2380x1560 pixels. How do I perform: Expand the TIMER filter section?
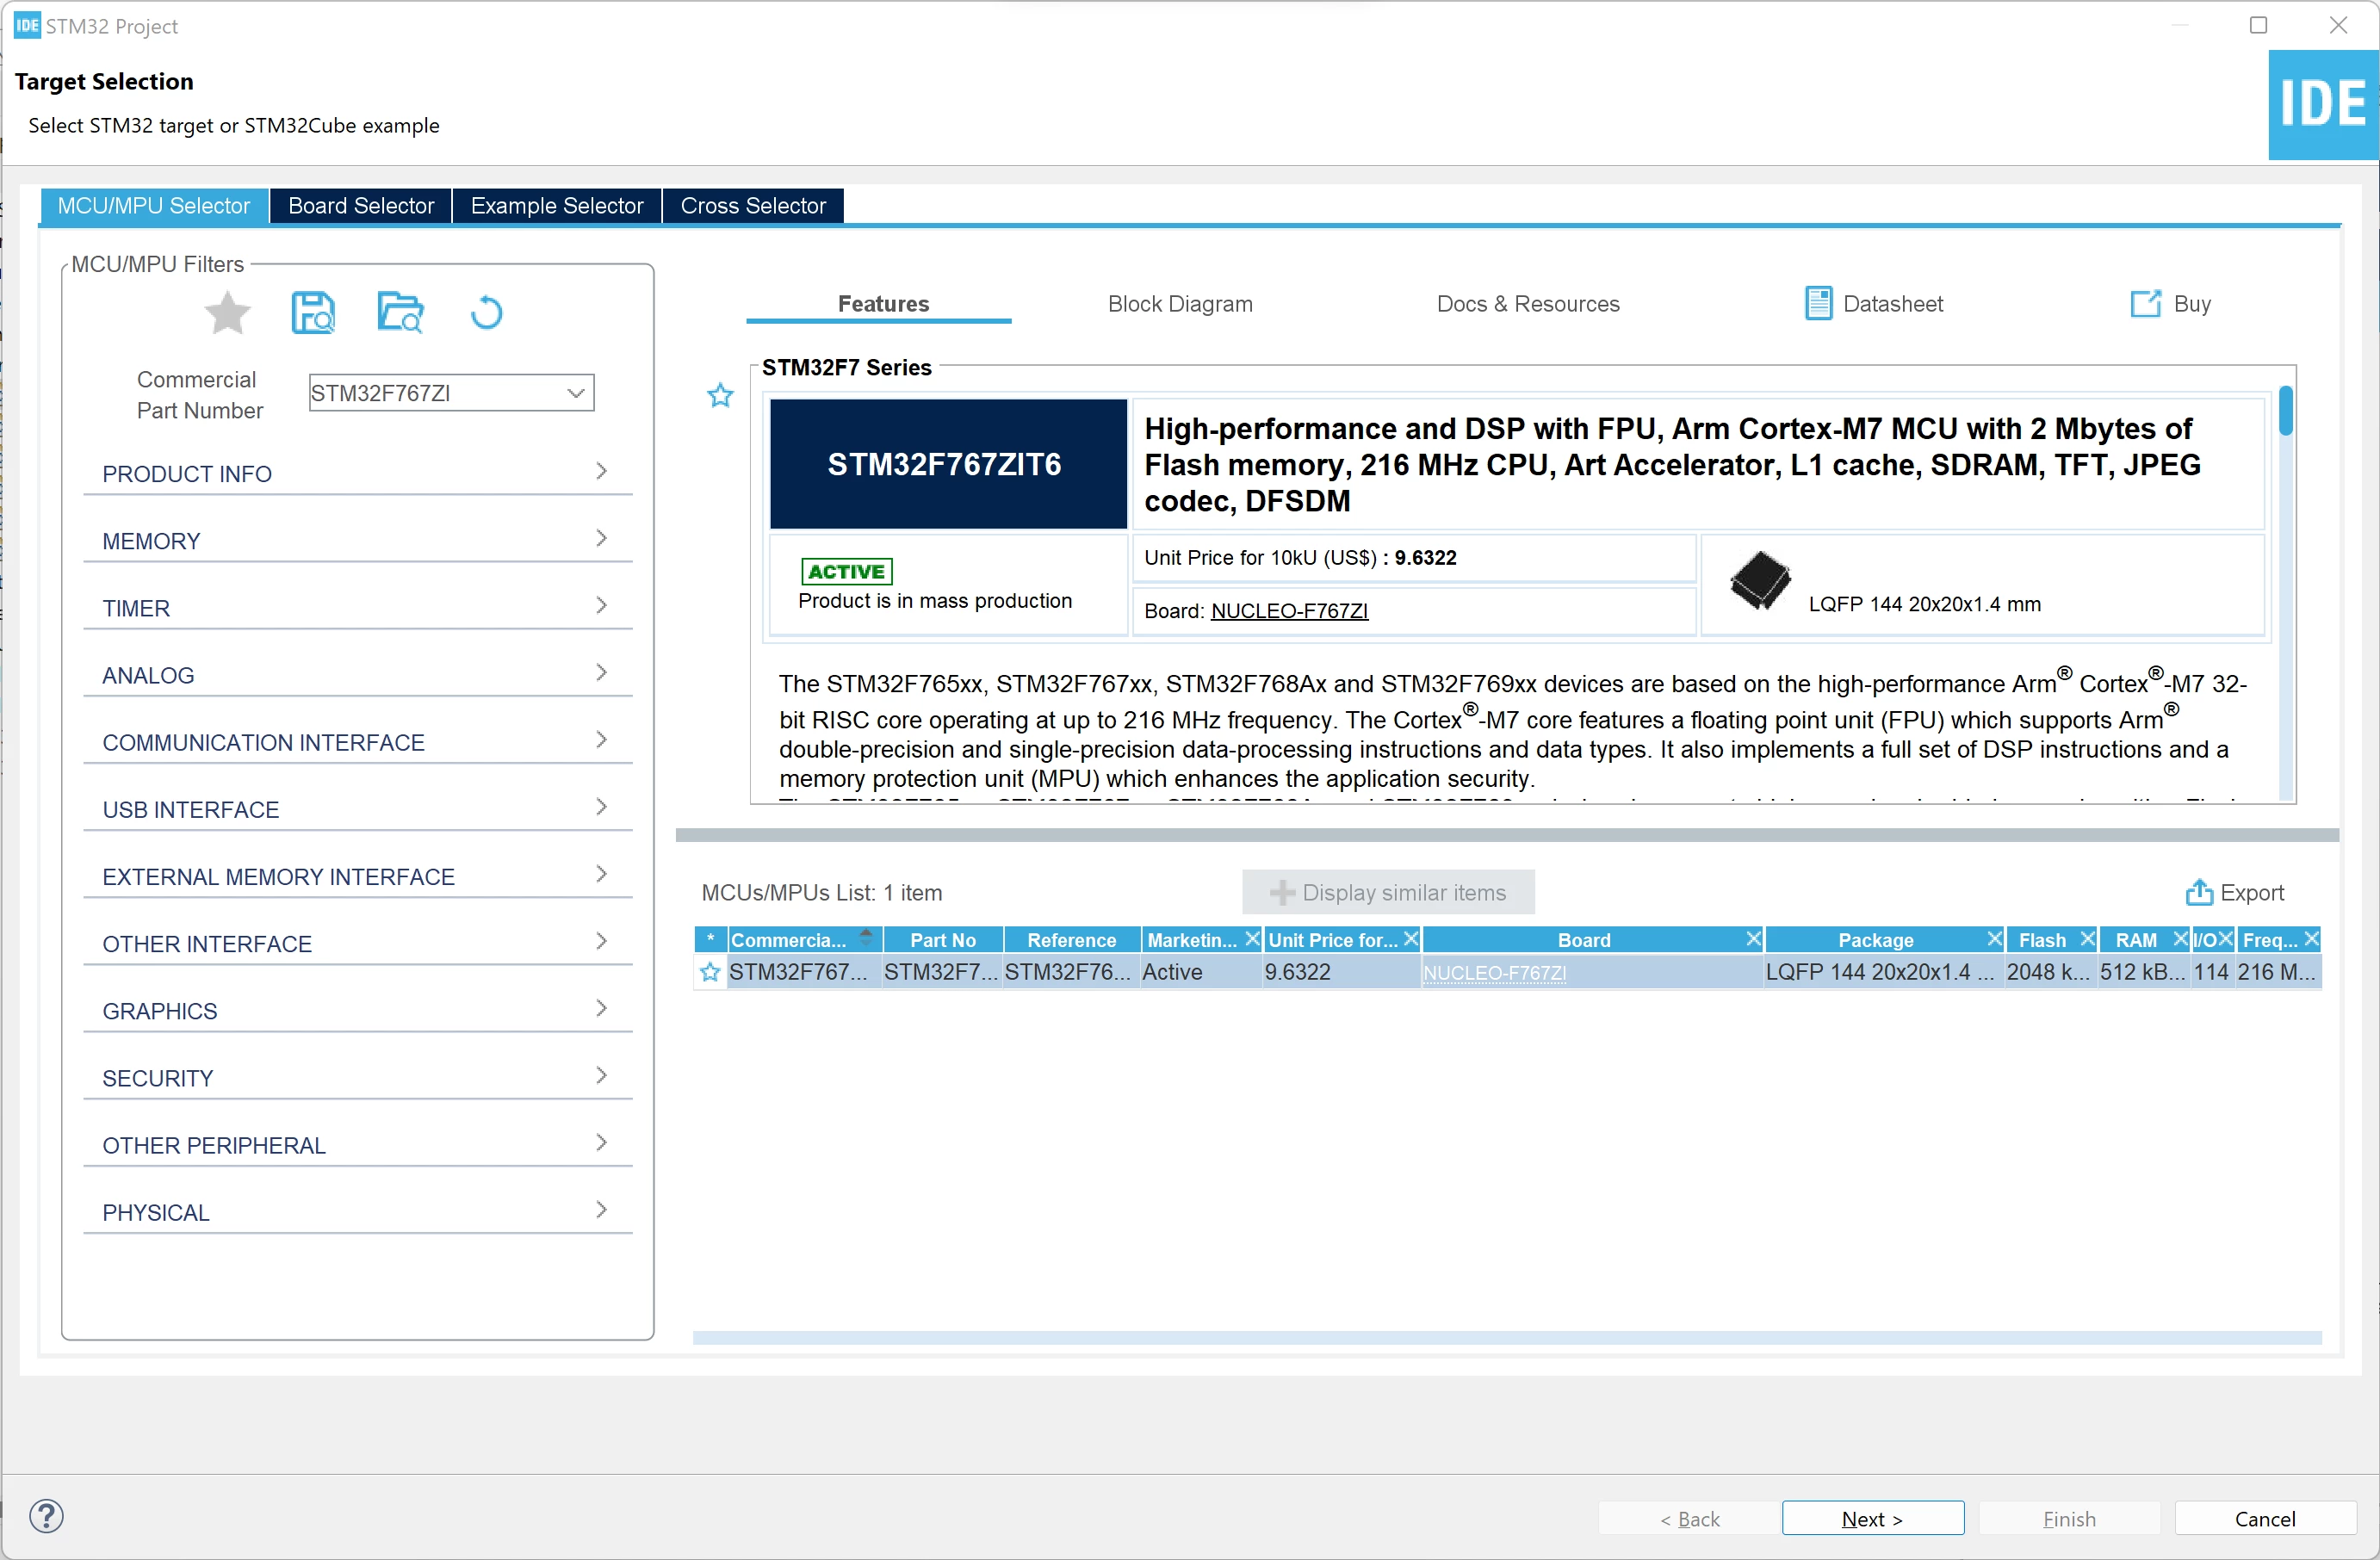(x=357, y=607)
